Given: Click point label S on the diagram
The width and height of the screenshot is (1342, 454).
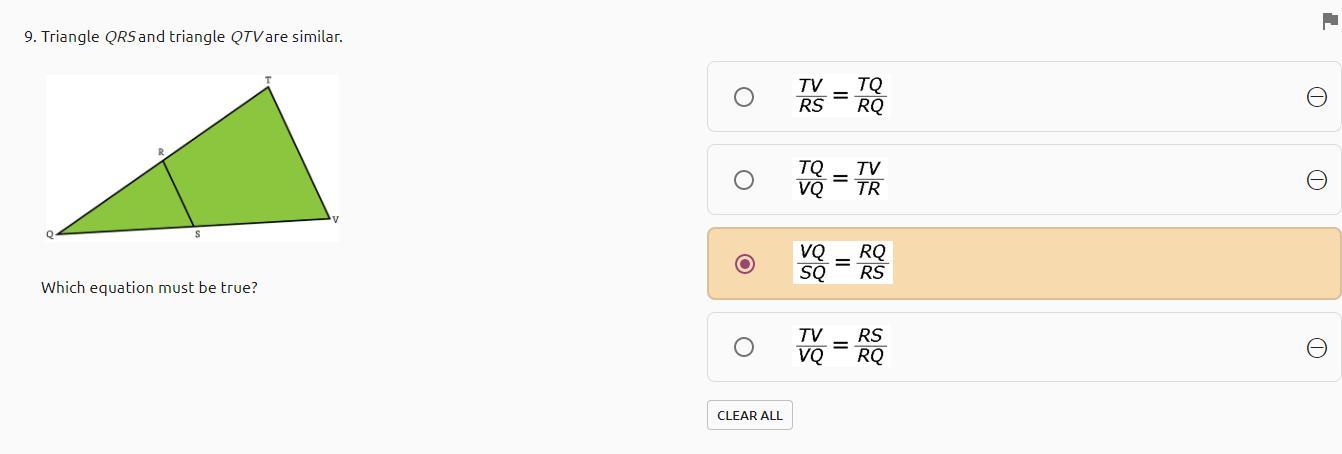Looking at the screenshot, I should [x=197, y=234].
